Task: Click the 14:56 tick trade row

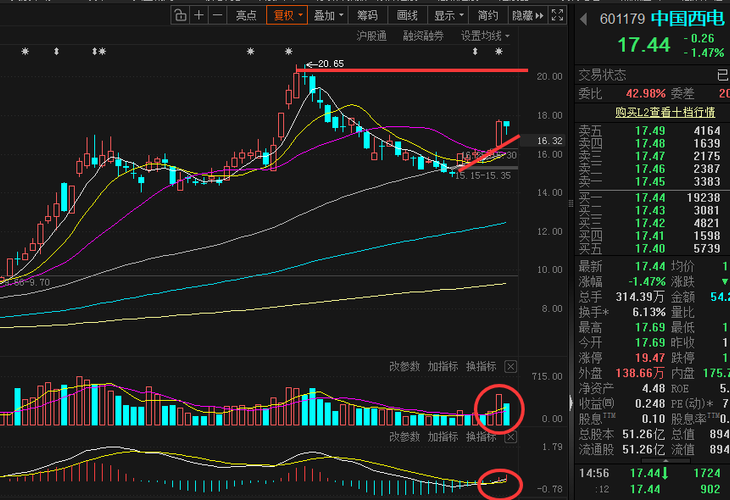Action: click(652, 473)
